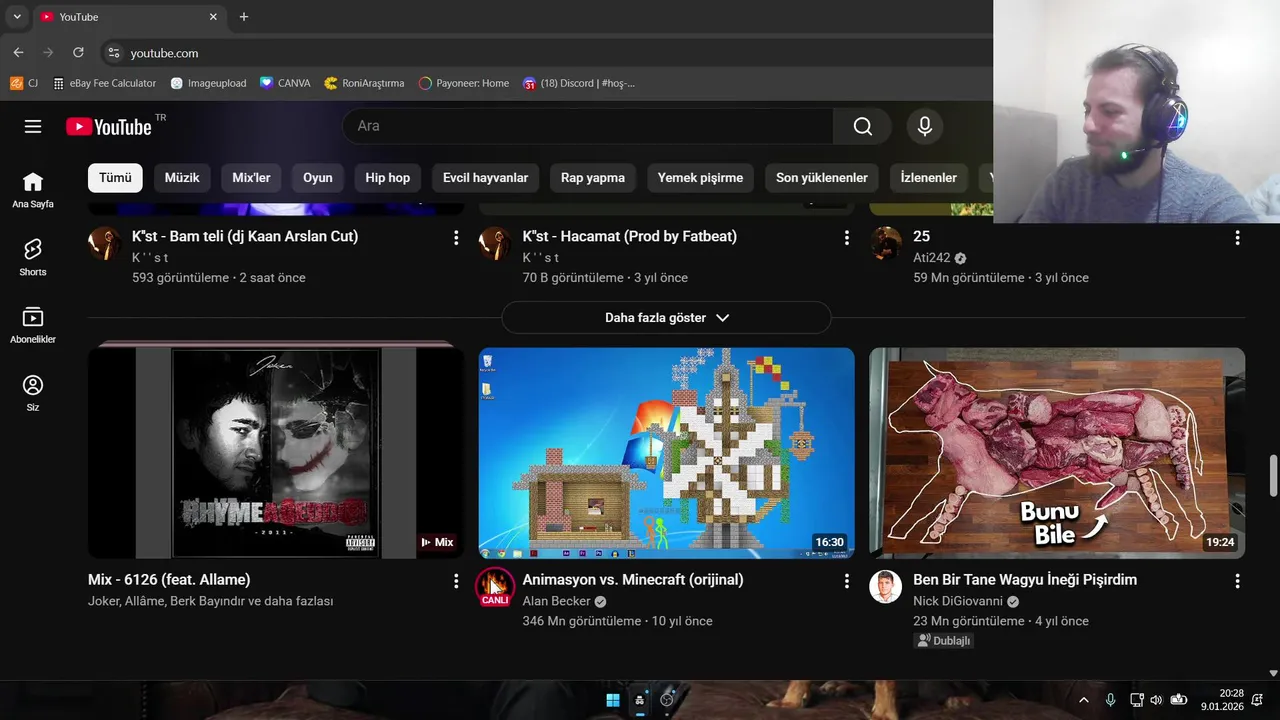The height and width of the screenshot is (720, 1280).
Task: Show hidden system tray icons
Action: 1083,700
